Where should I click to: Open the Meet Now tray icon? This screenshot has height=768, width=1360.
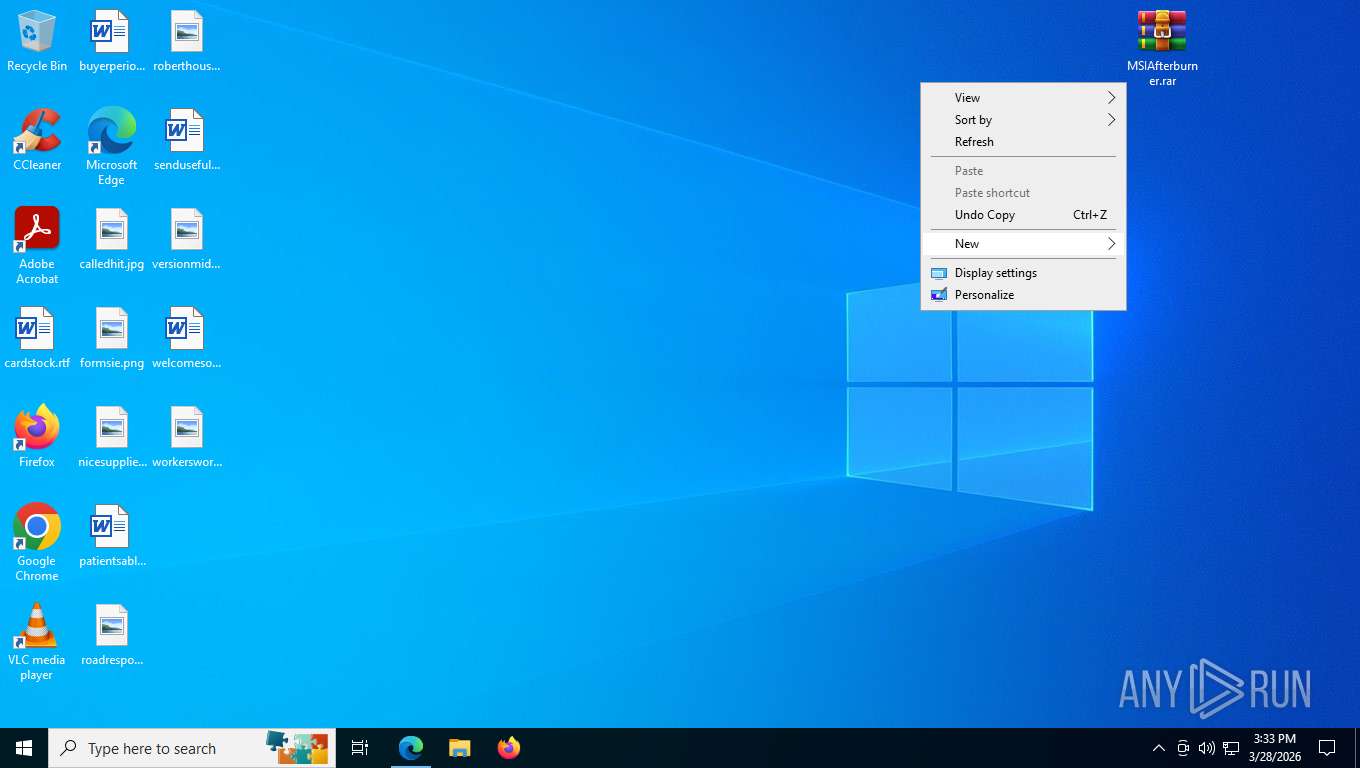point(1183,748)
